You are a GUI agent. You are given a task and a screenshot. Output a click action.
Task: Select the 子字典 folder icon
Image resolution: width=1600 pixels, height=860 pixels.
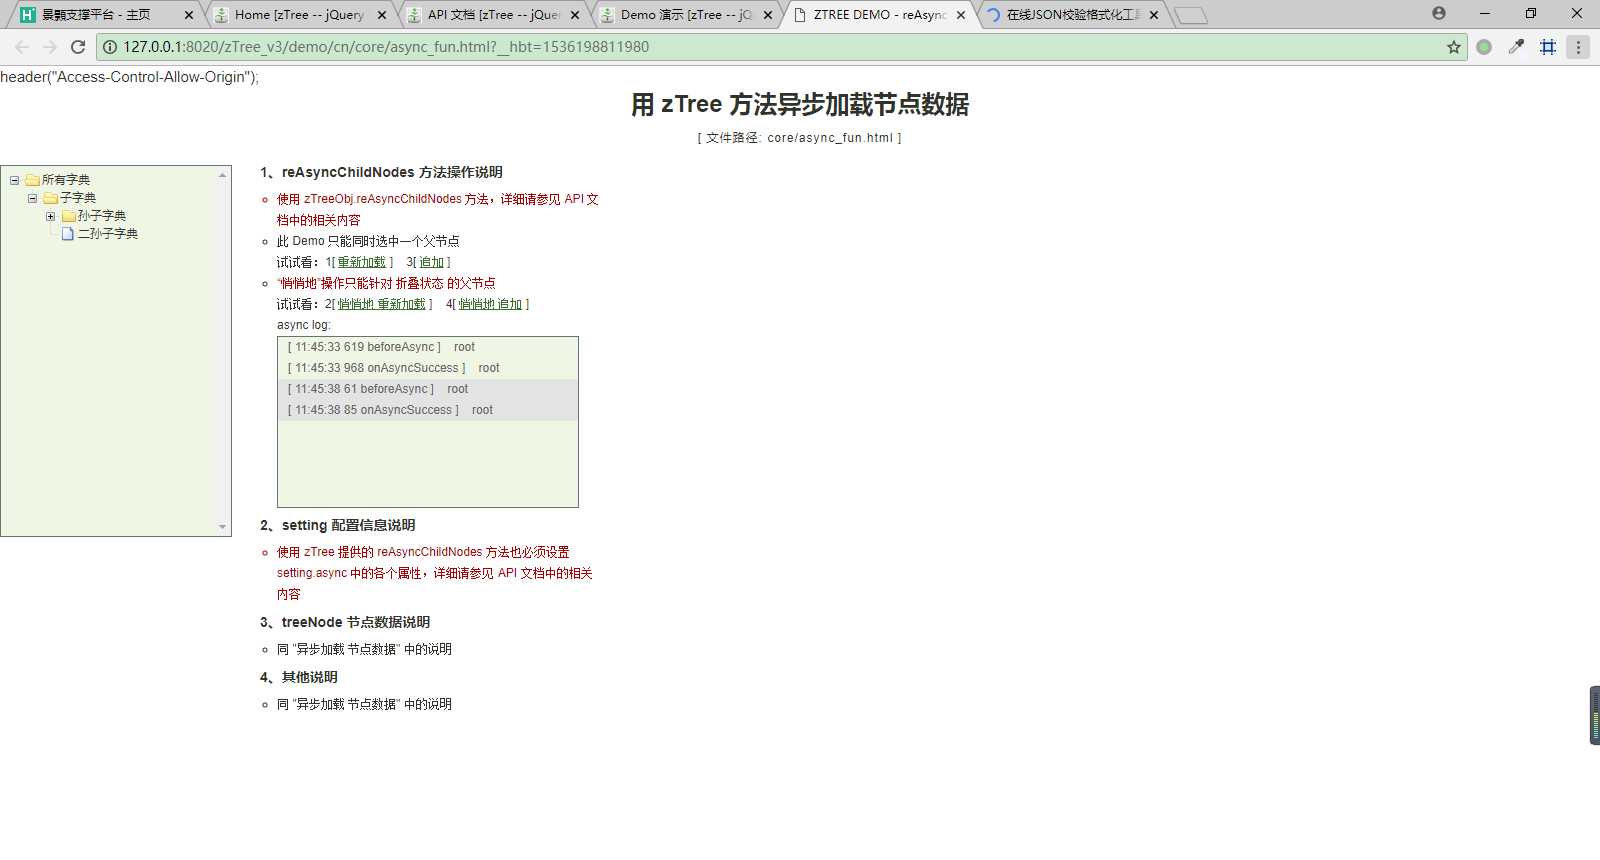point(50,198)
